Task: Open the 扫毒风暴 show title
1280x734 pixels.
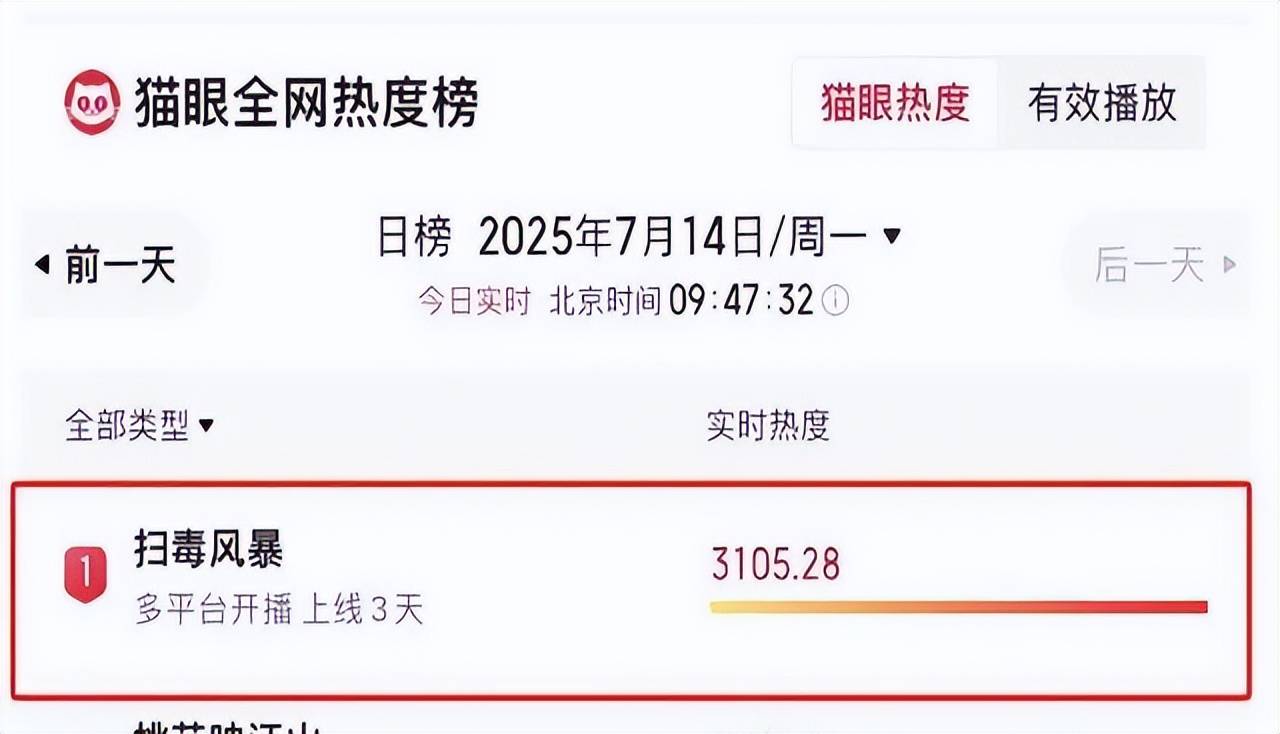Action: click(x=209, y=549)
